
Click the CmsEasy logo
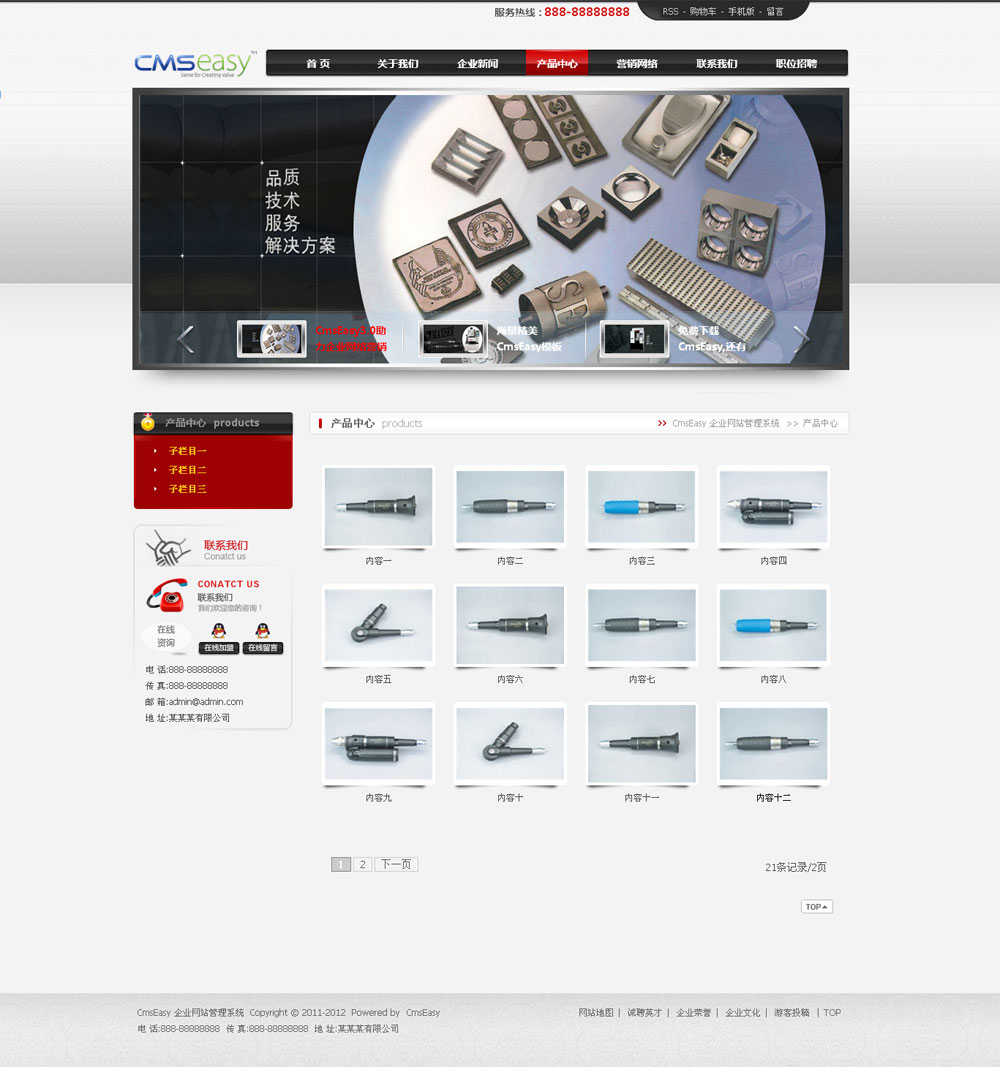tap(194, 63)
